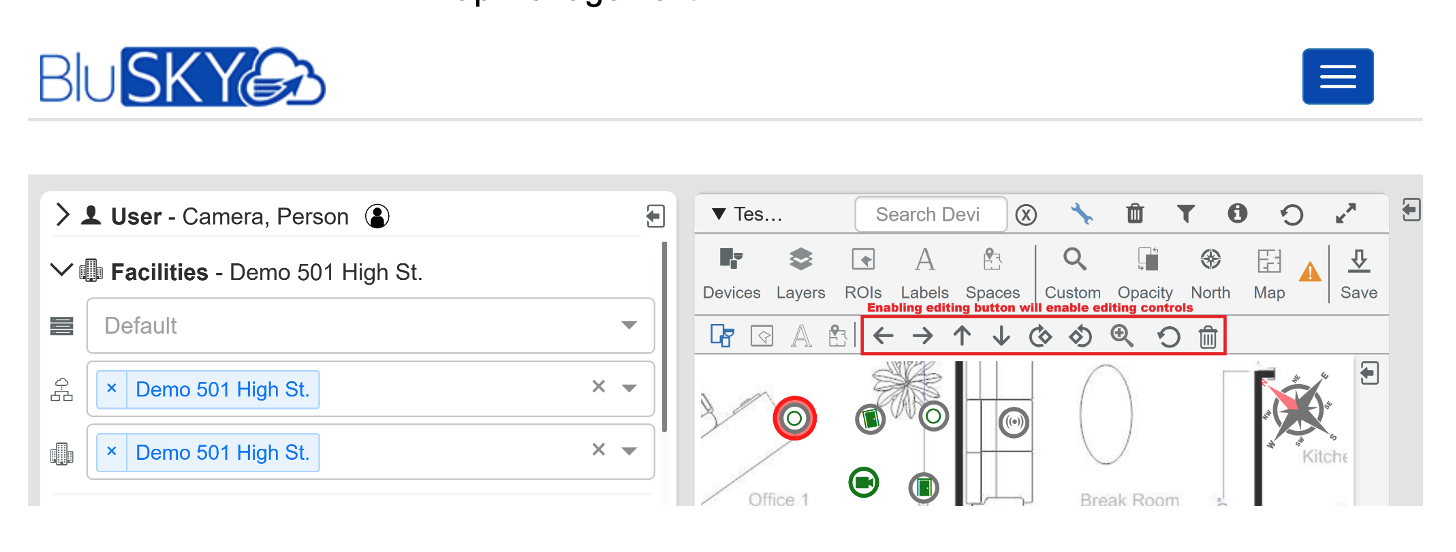This screenshot has width=1456, height=552.
Task: Select the green camera device on map
Action: 864,484
